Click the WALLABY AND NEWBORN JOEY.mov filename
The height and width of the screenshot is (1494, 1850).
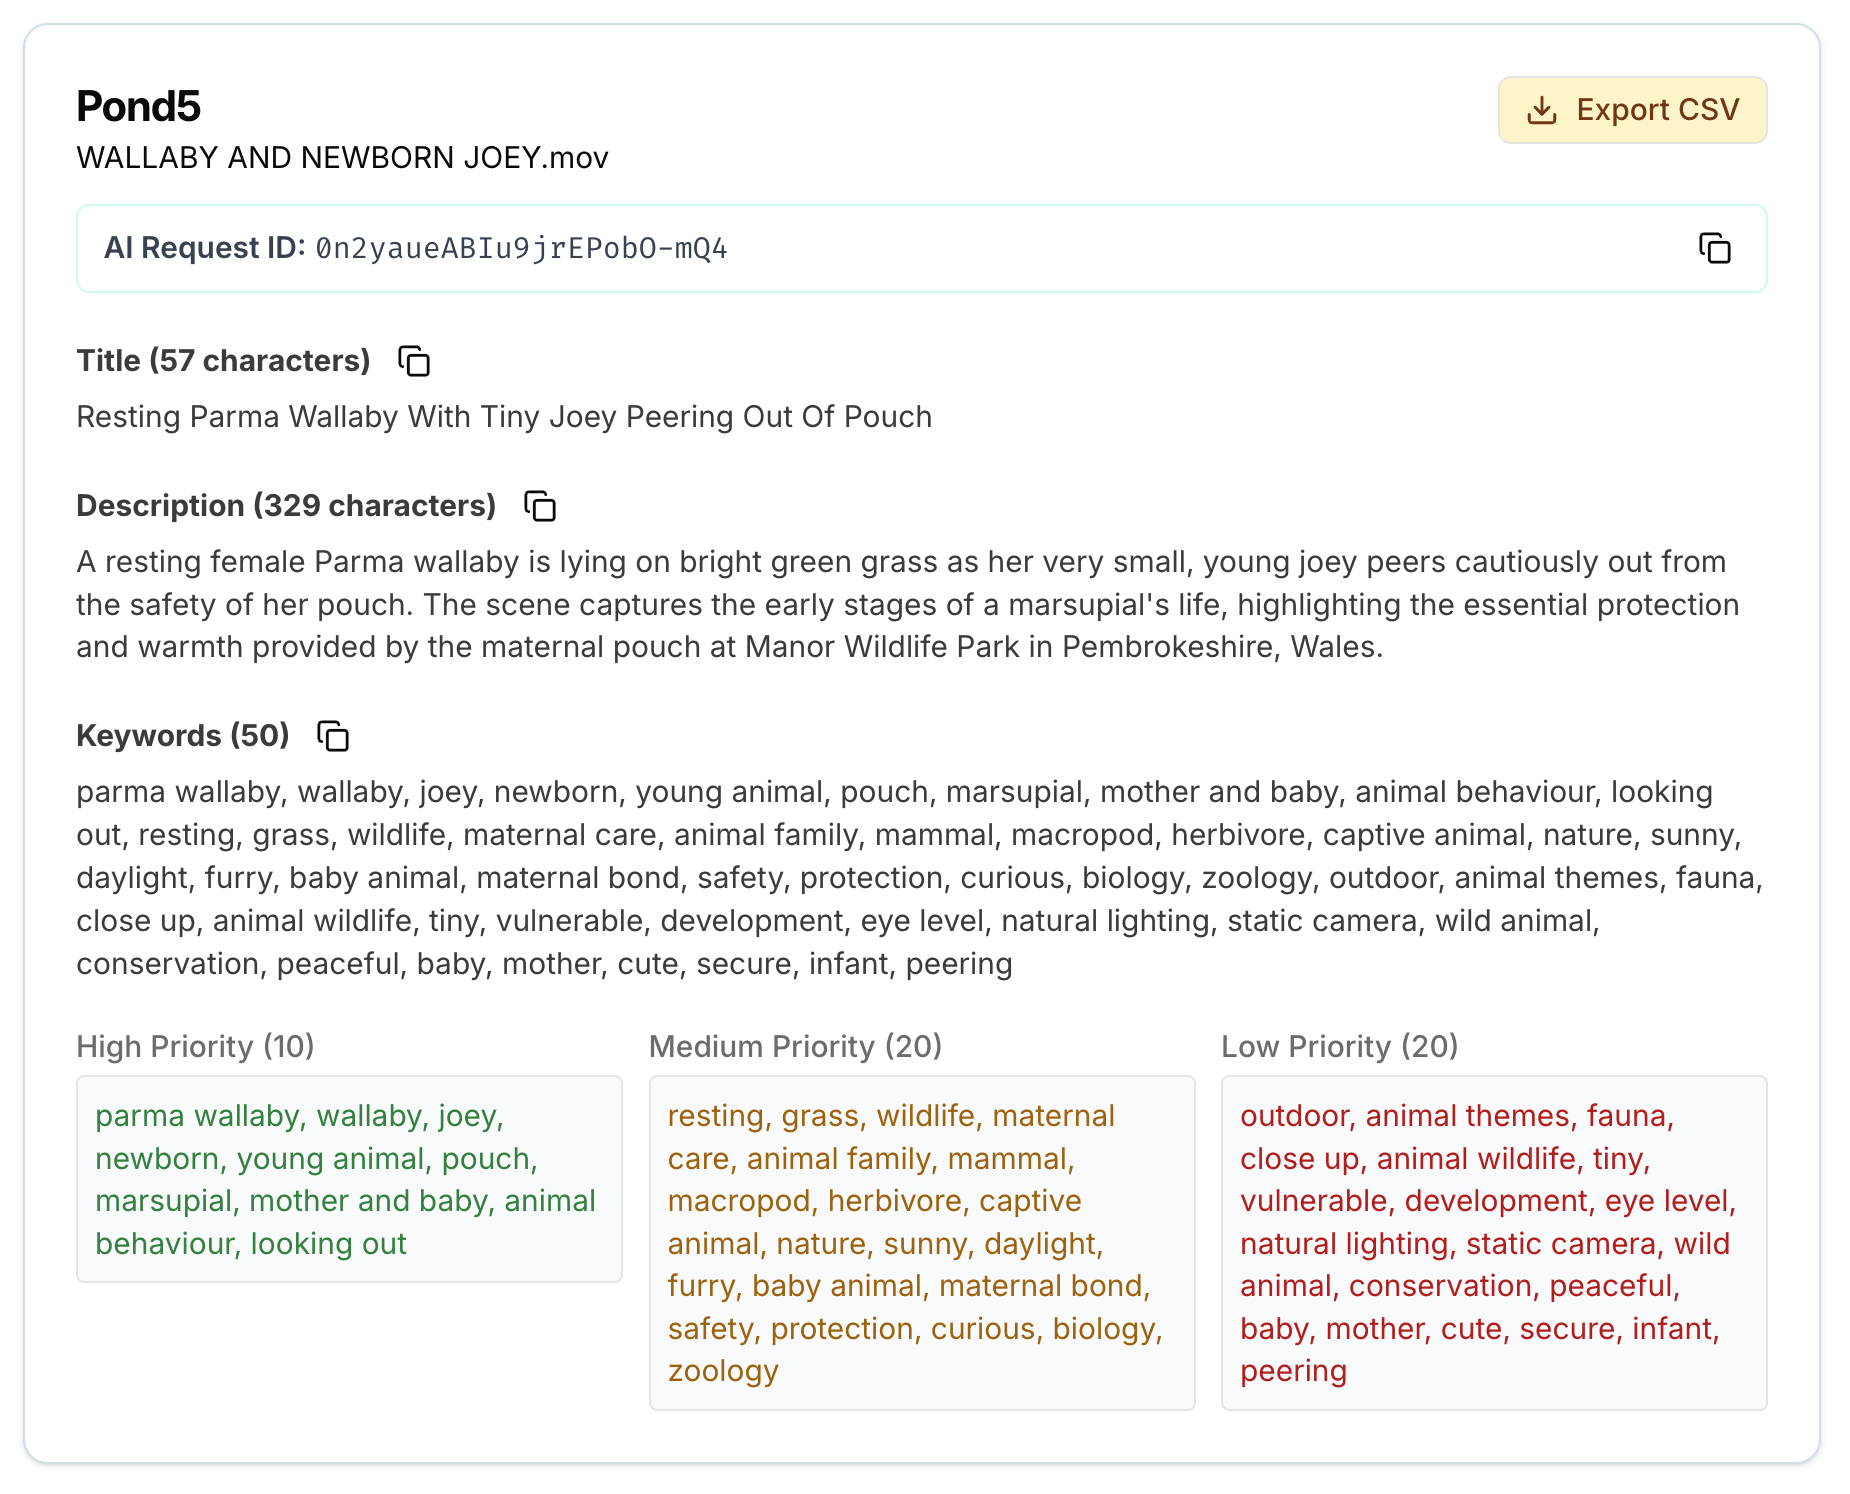343,158
